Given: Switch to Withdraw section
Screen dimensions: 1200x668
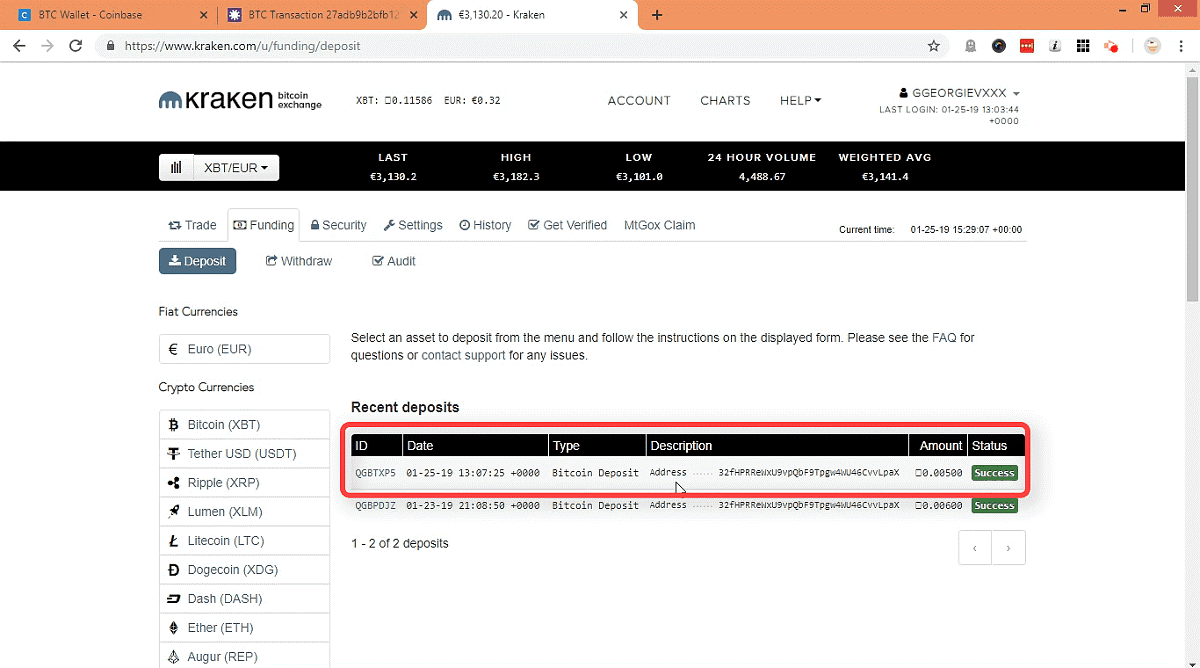Looking at the screenshot, I should (299, 261).
